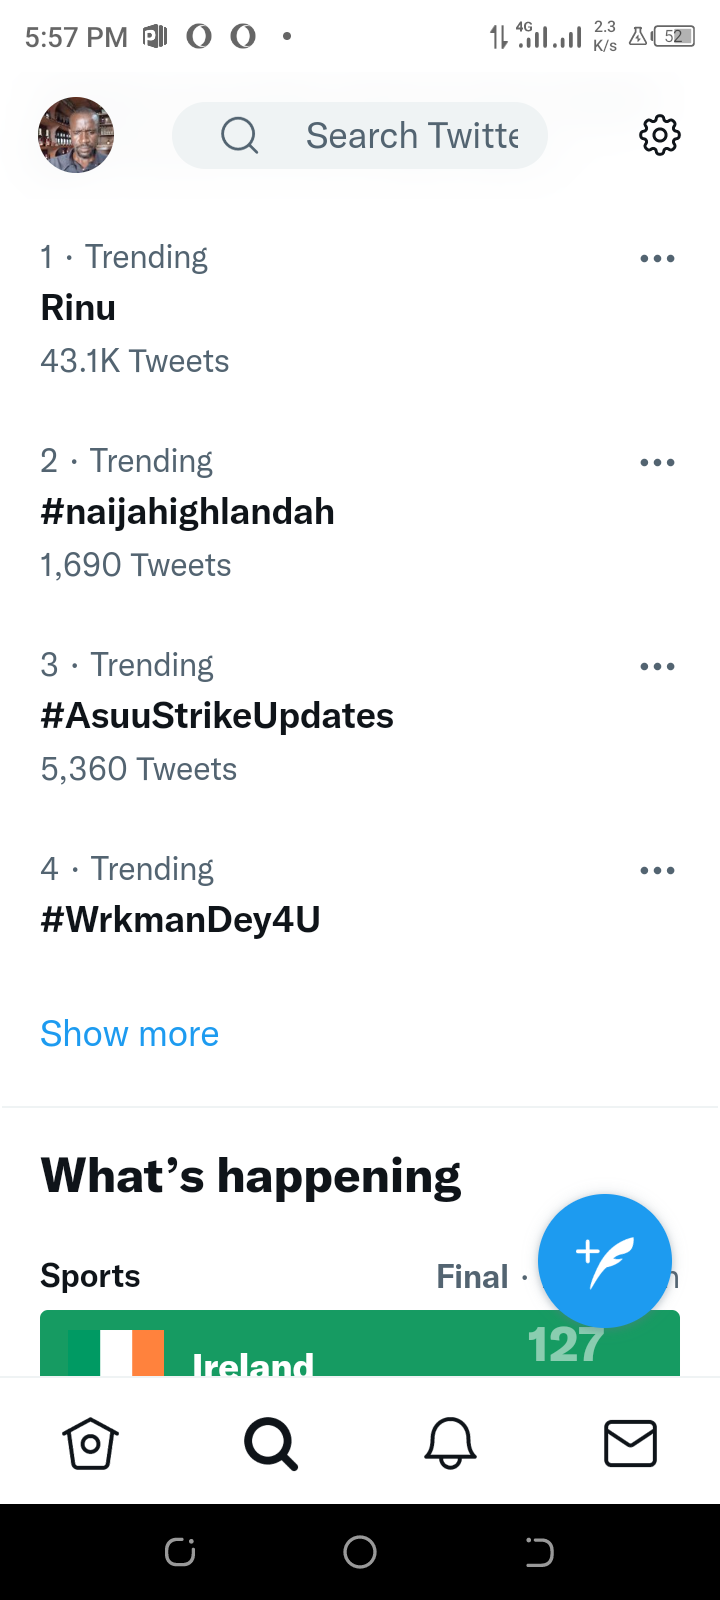Image resolution: width=720 pixels, height=1600 pixels.
Task: Open the Notifications bell tab
Action: (x=451, y=1443)
